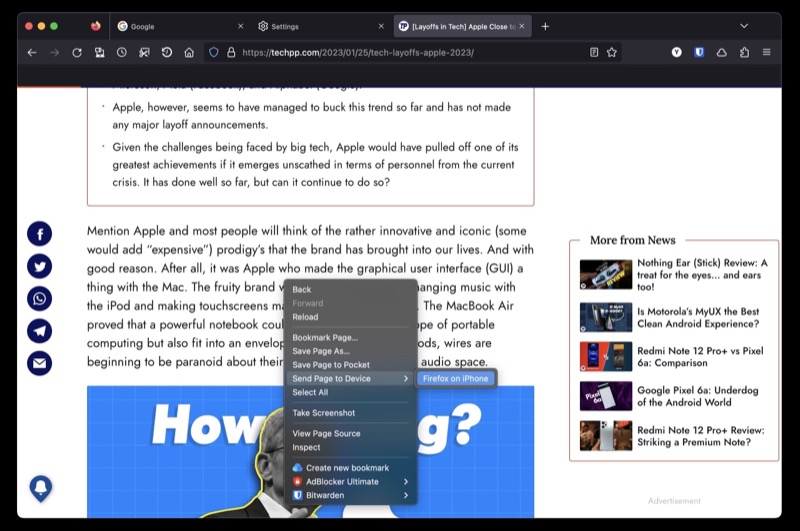Click the restore session icon in toolbar
This screenshot has width=800, height=531.
point(167,52)
